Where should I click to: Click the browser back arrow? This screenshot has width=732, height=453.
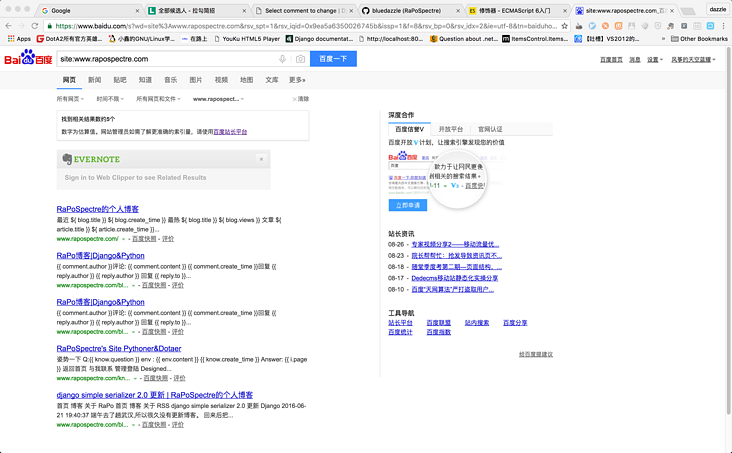pos(8,25)
